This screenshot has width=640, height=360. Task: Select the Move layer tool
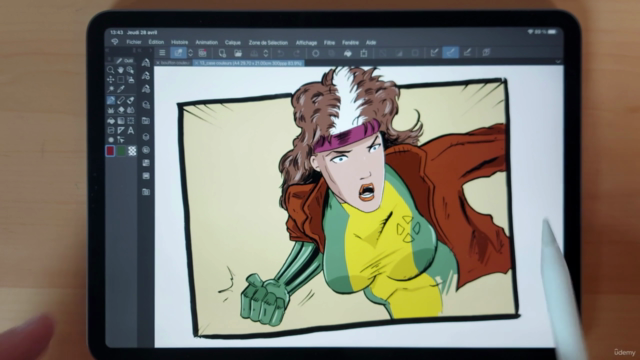click(x=110, y=80)
